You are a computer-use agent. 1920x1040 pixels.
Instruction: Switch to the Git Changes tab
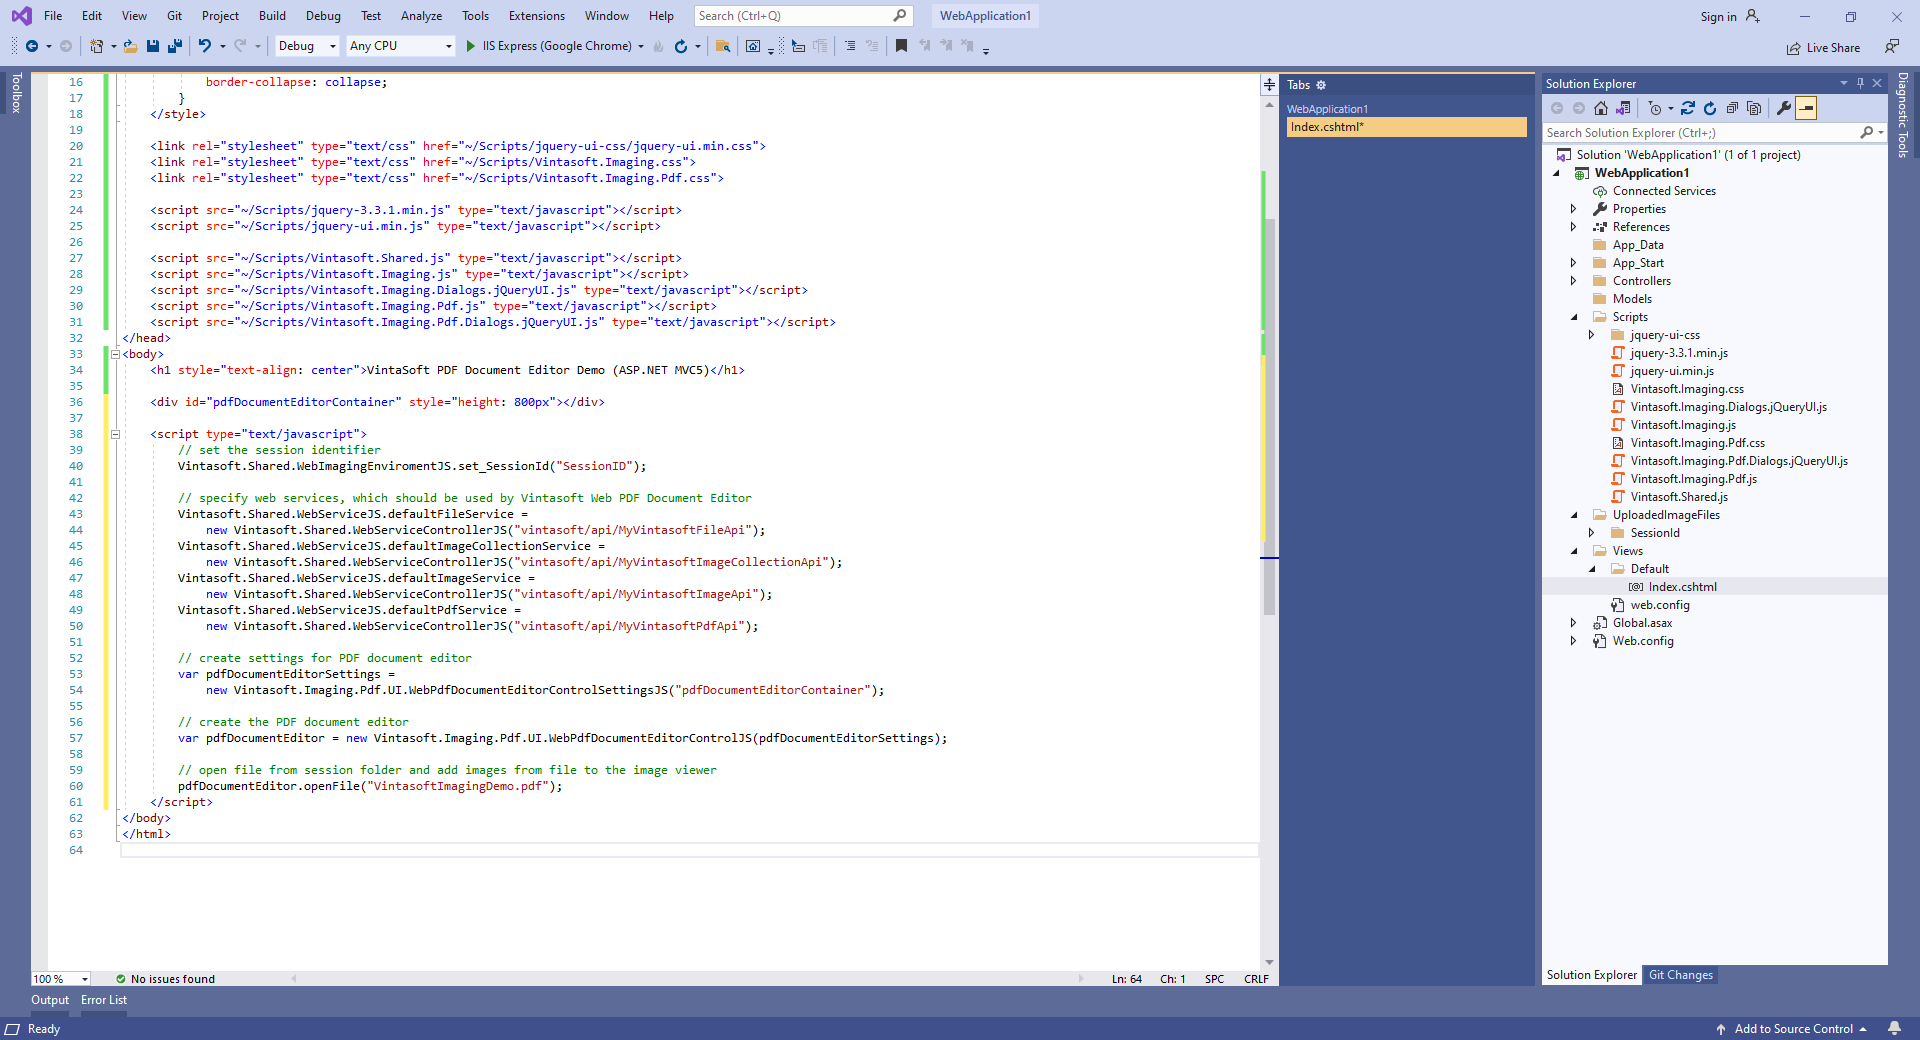coord(1680,975)
